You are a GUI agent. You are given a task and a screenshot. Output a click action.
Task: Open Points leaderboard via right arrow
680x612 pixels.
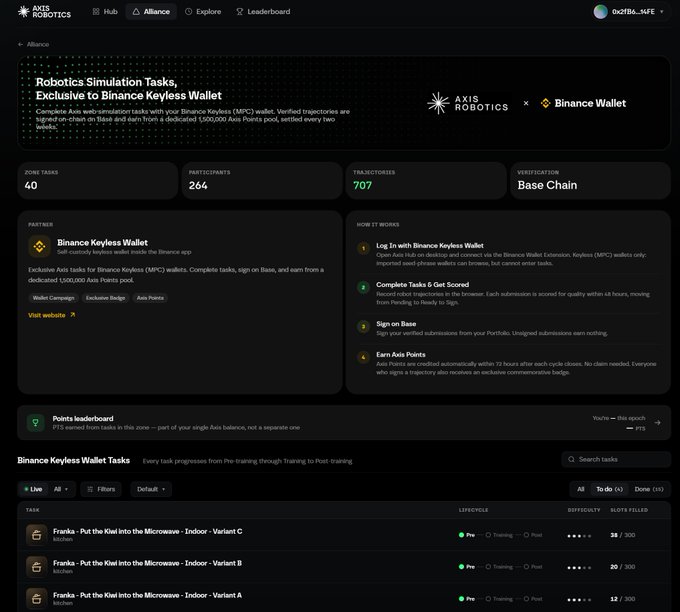click(658, 422)
